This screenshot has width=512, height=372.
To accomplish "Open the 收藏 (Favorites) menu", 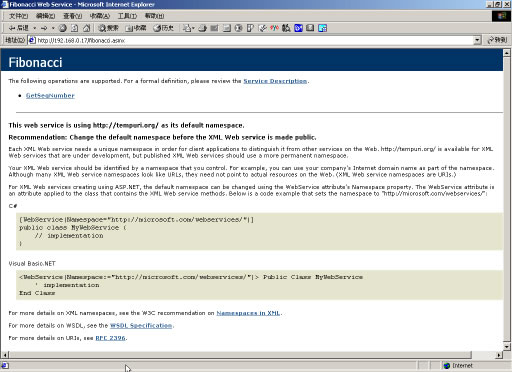I will pyautogui.click(x=100, y=16).
